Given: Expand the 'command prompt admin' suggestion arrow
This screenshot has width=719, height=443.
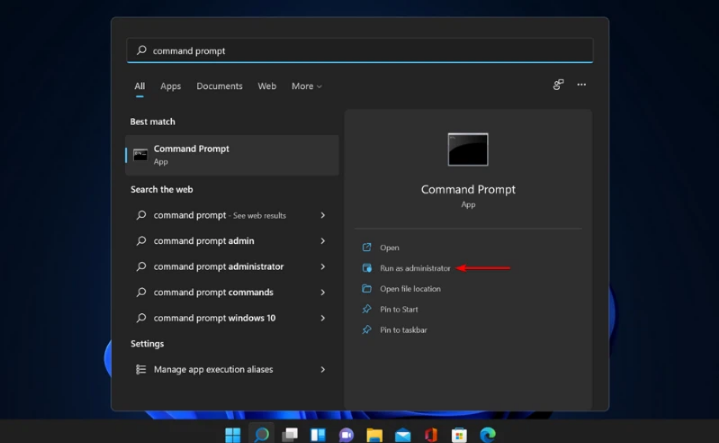Looking at the screenshot, I should coord(322,241).
